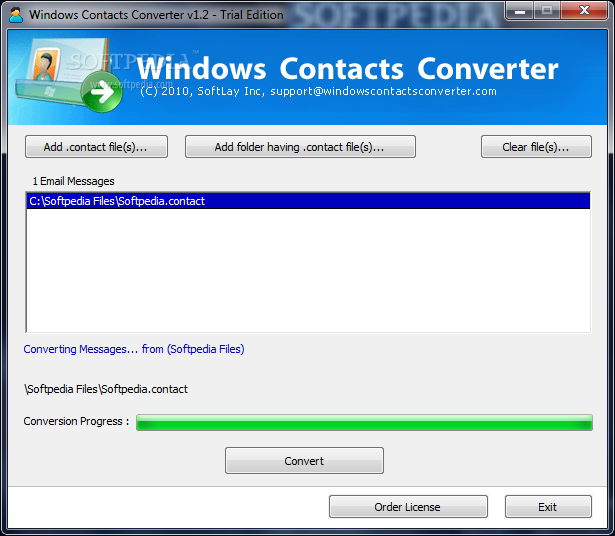The height and width of the screenshot is (536, 615).
Task: Click the window title bar text
Action: (x=156, y=15)
